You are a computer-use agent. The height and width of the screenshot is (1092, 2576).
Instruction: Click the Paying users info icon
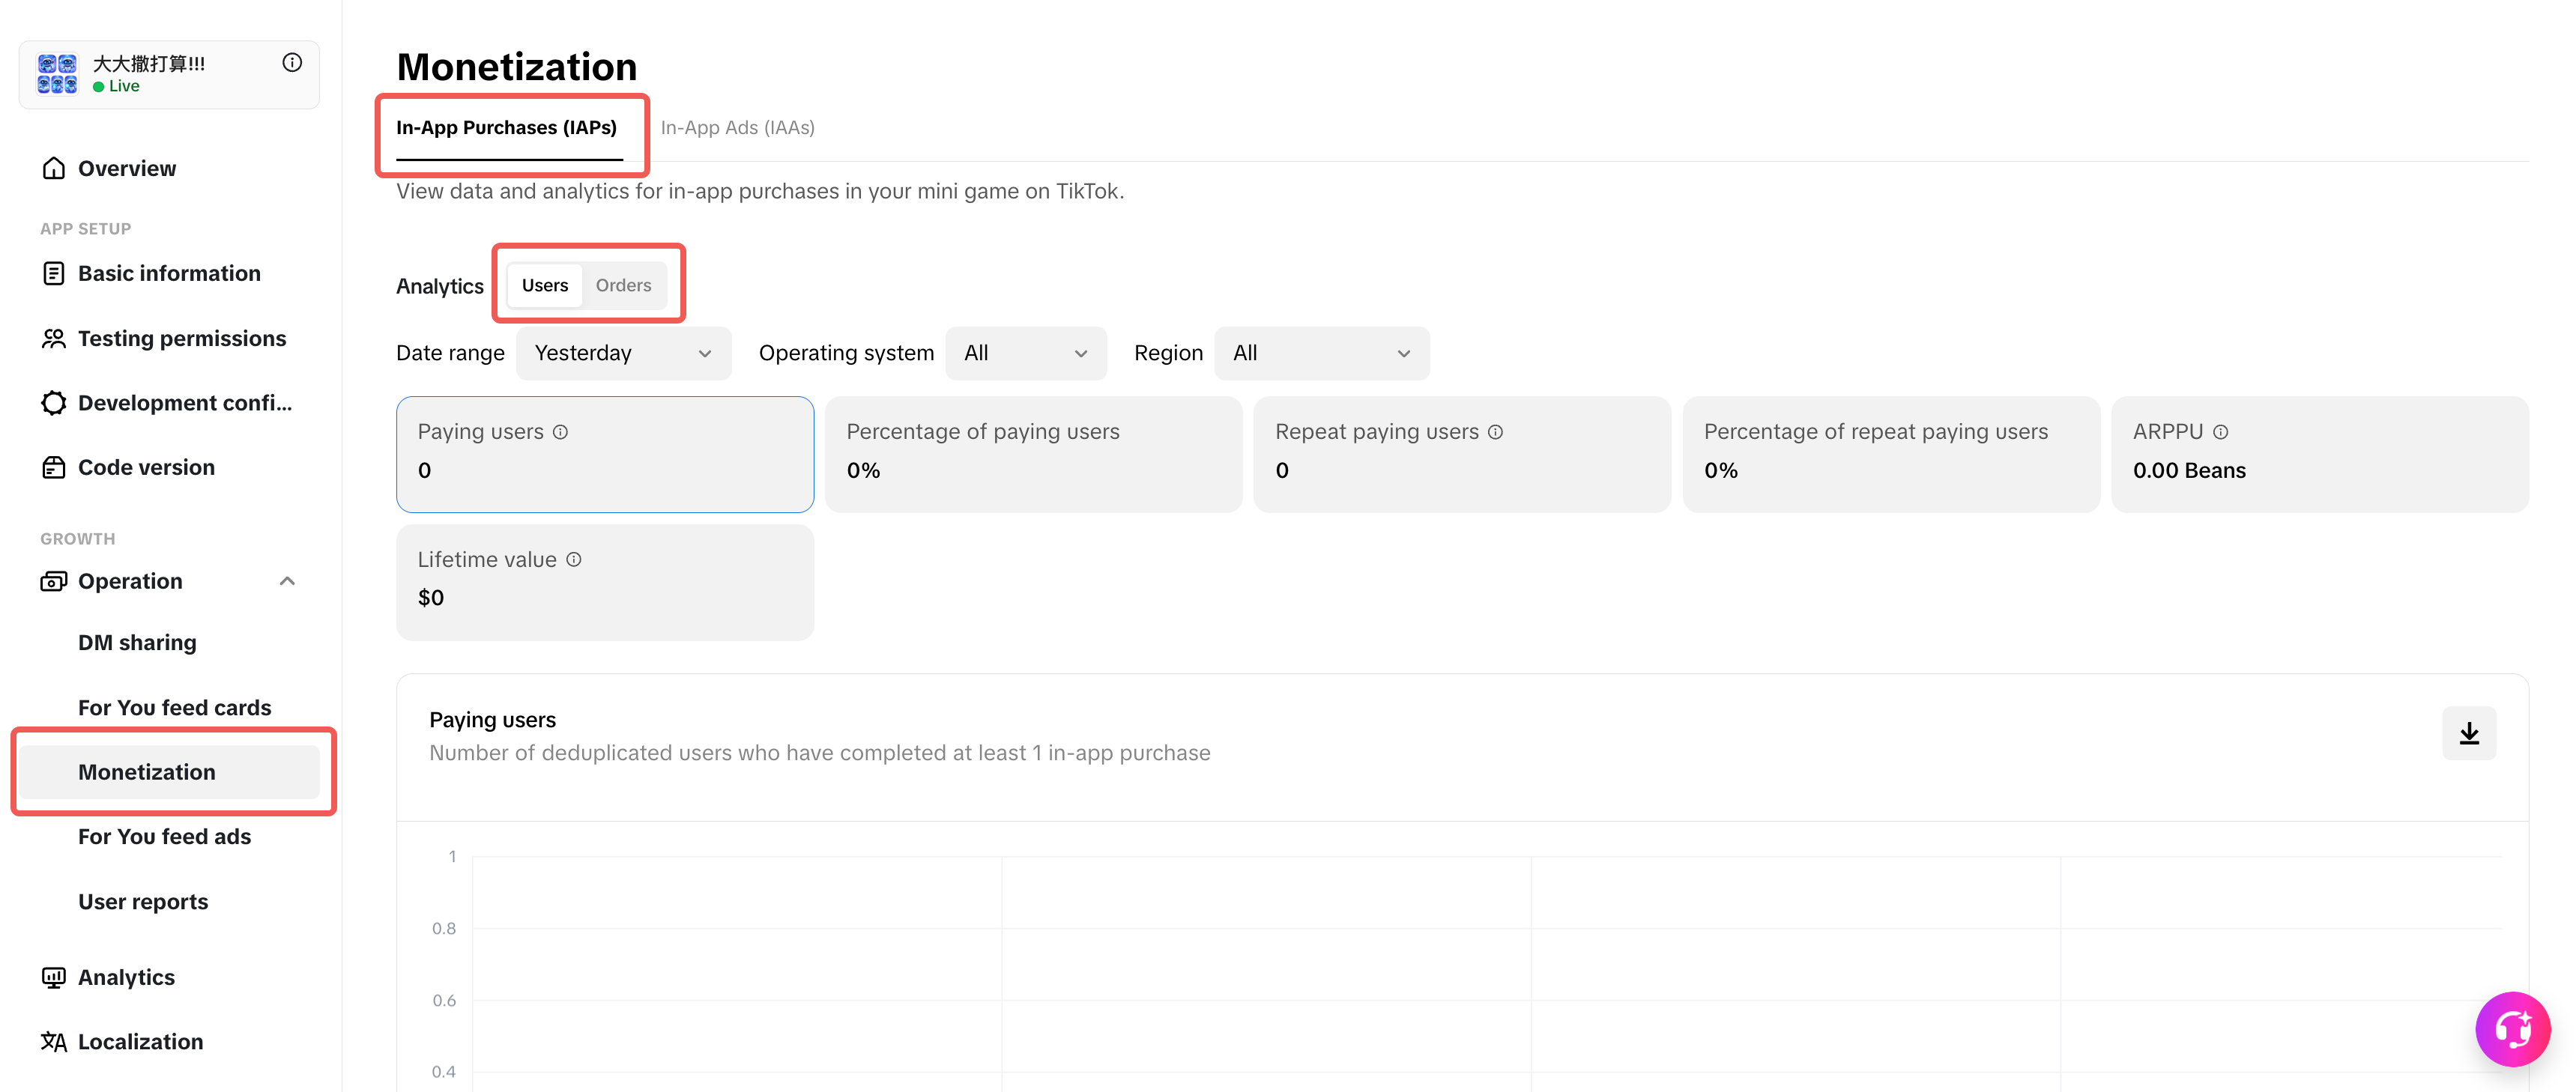pos(560,432)
